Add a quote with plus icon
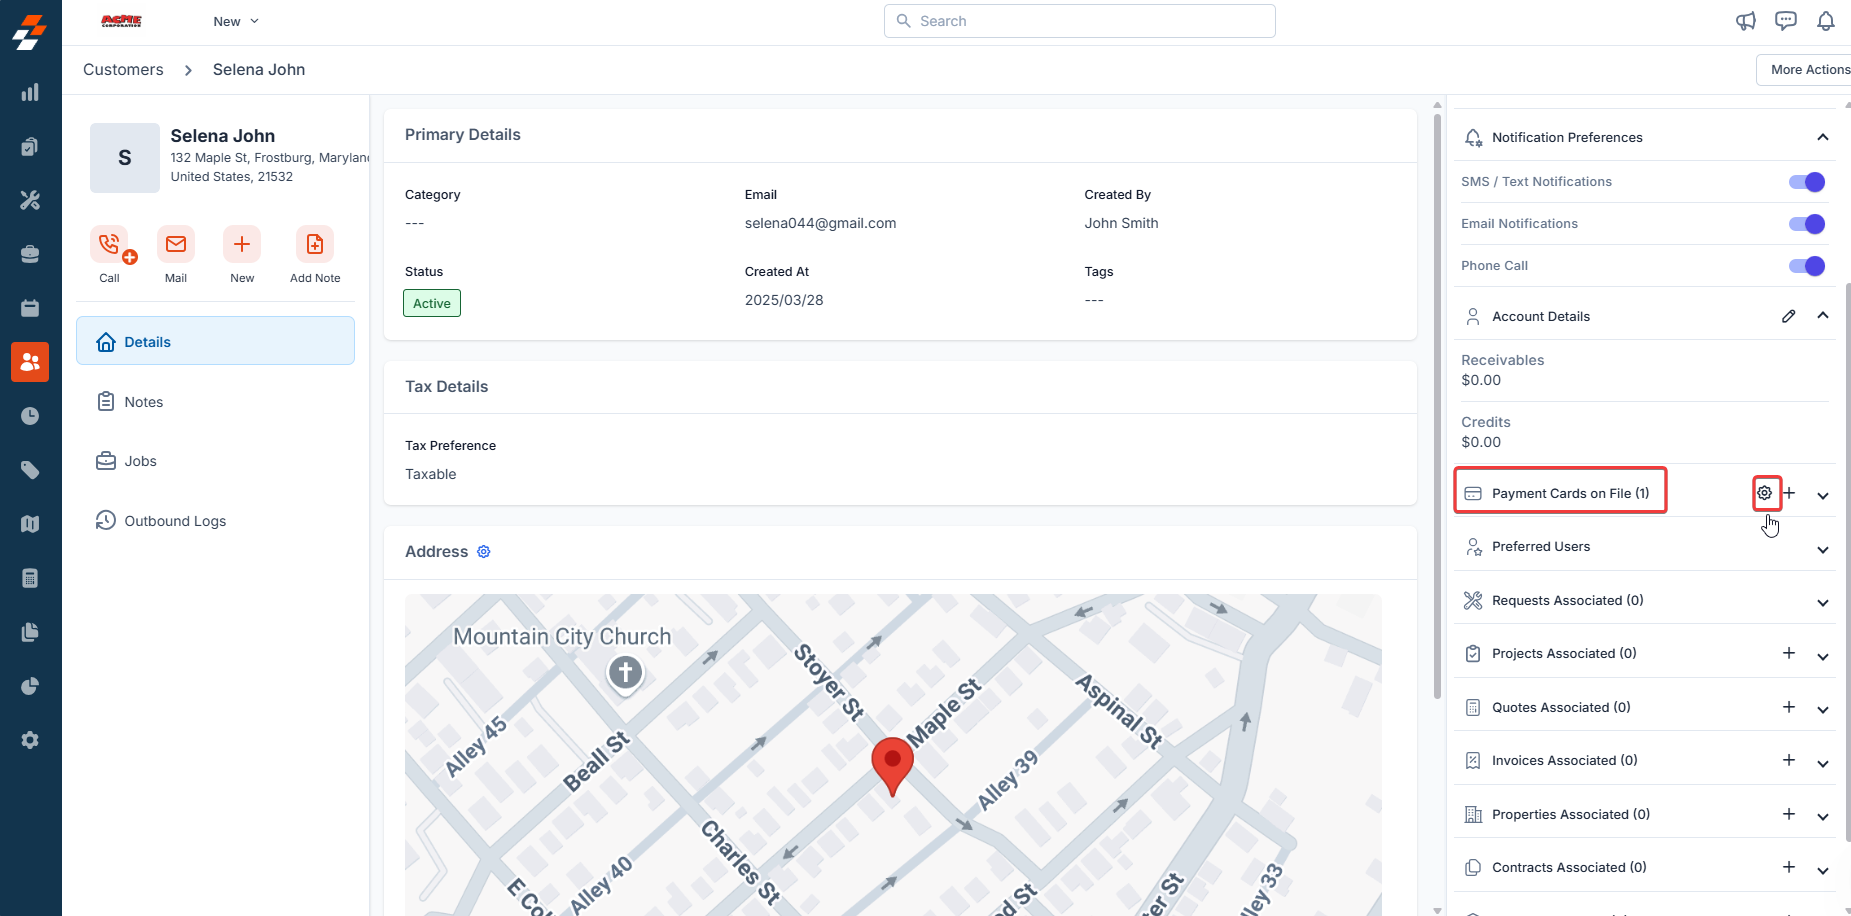Viewport: 1851px width, 916px height. [1789, 707]
